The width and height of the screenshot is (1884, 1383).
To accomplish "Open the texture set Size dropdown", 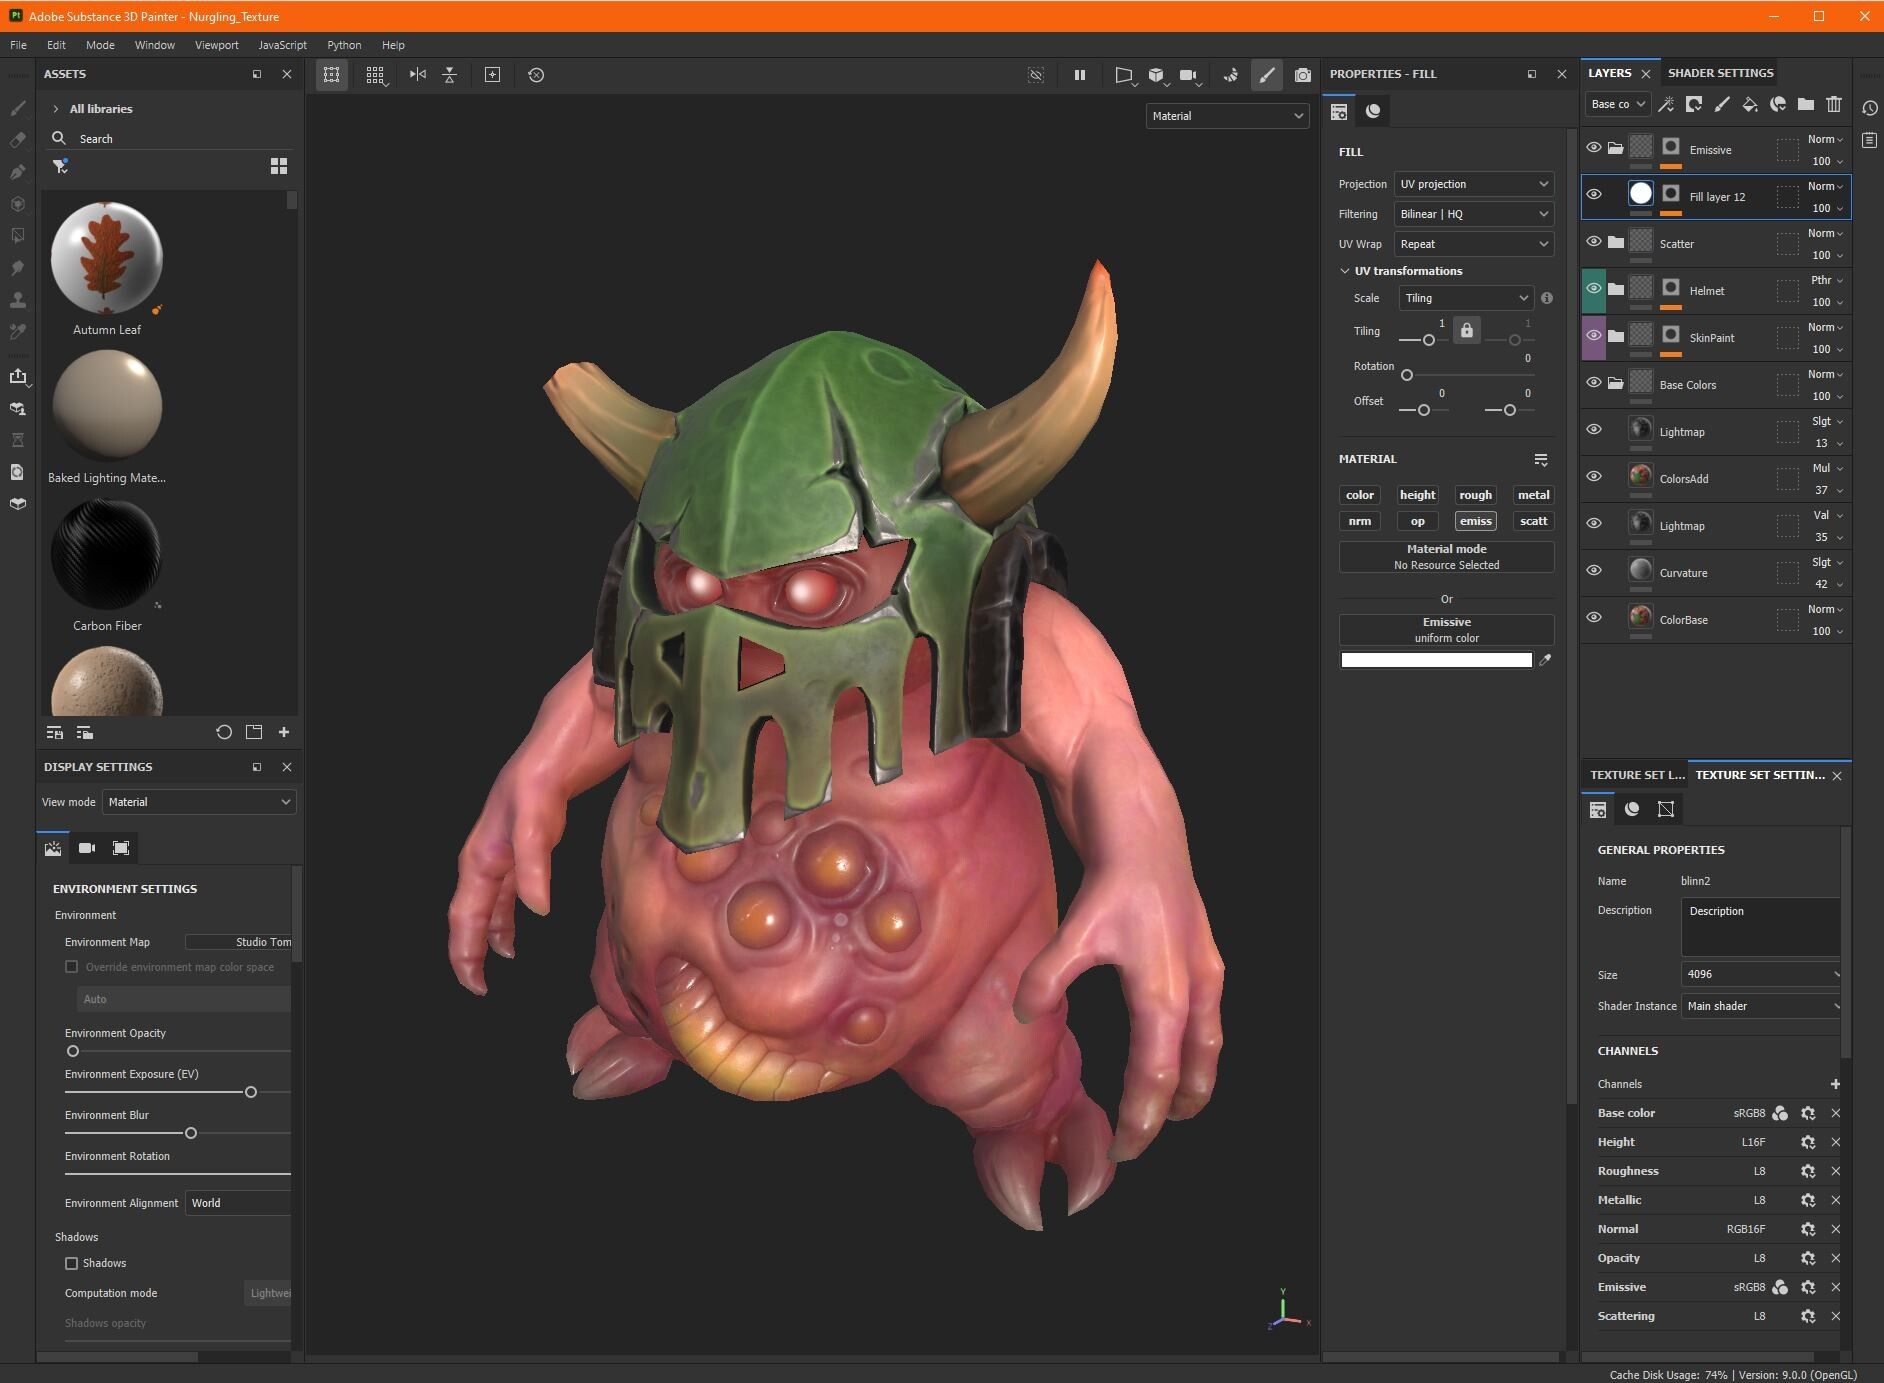I will 1761,974.
